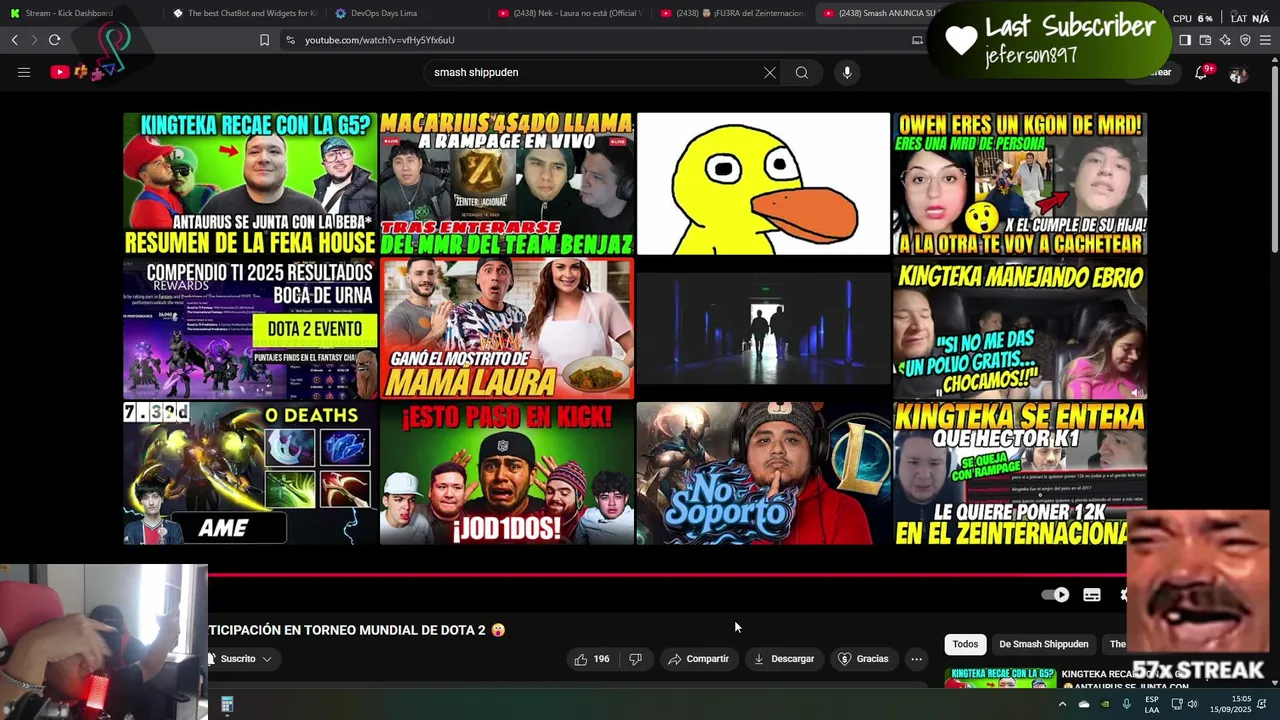
Task: Like the video showing 196 likes
Action: [591, 659]
